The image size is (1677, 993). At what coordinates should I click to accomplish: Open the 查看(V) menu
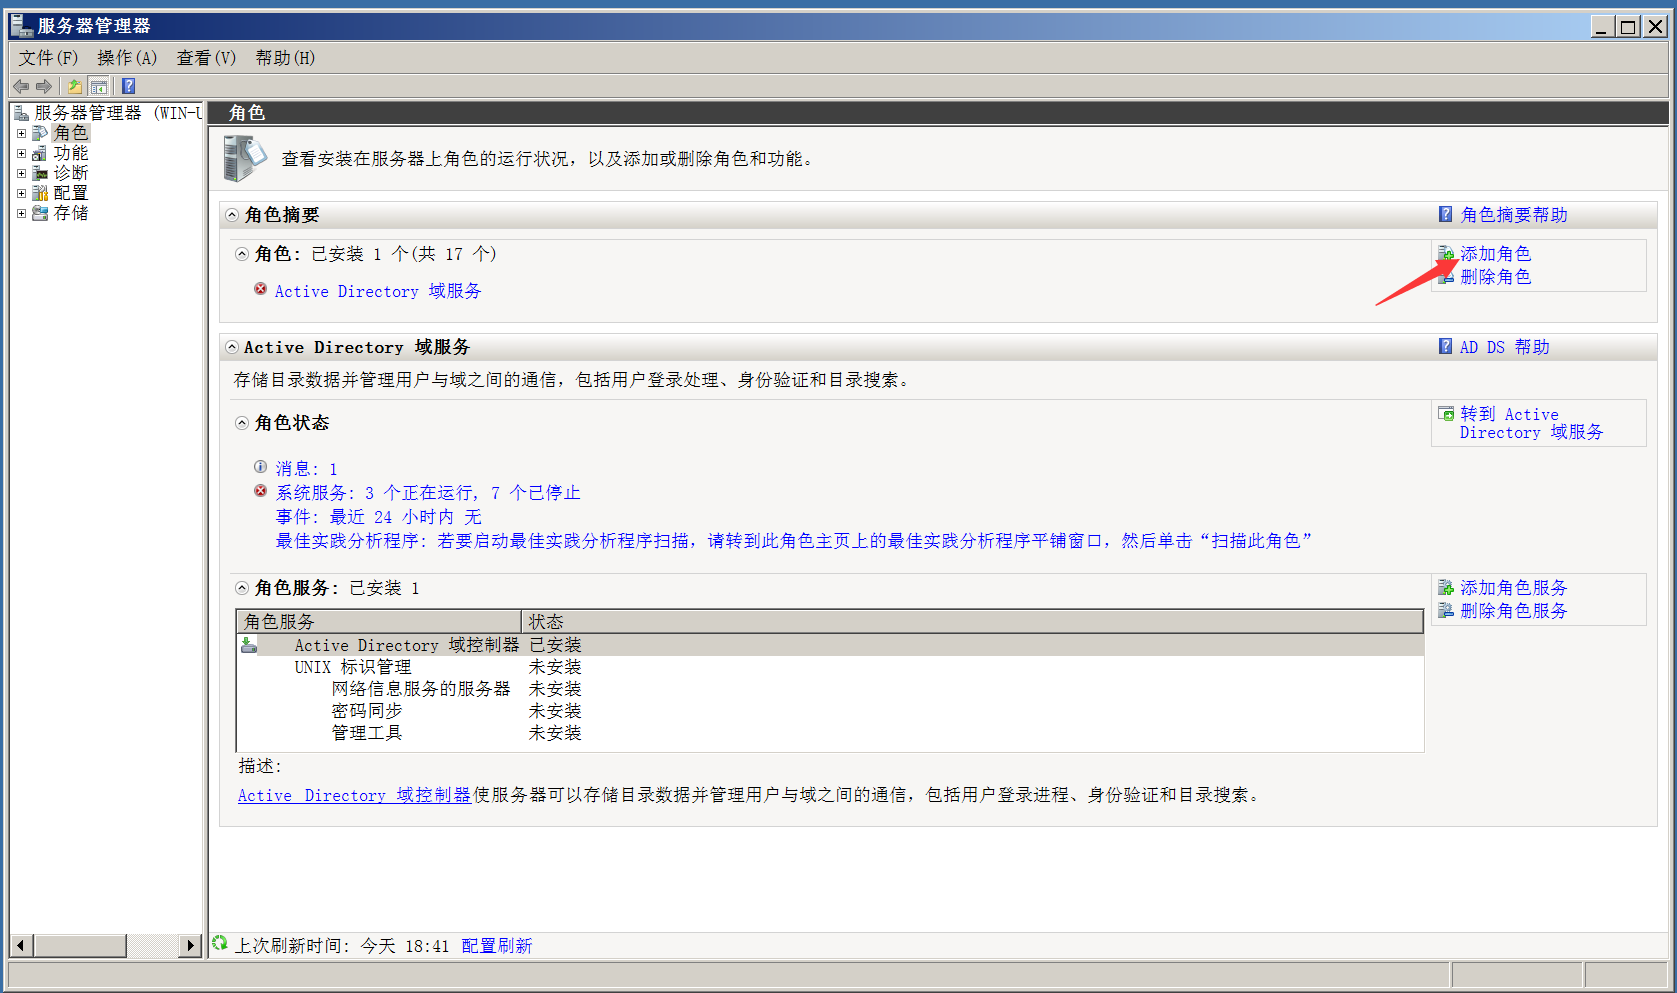[x=206, y=58]
